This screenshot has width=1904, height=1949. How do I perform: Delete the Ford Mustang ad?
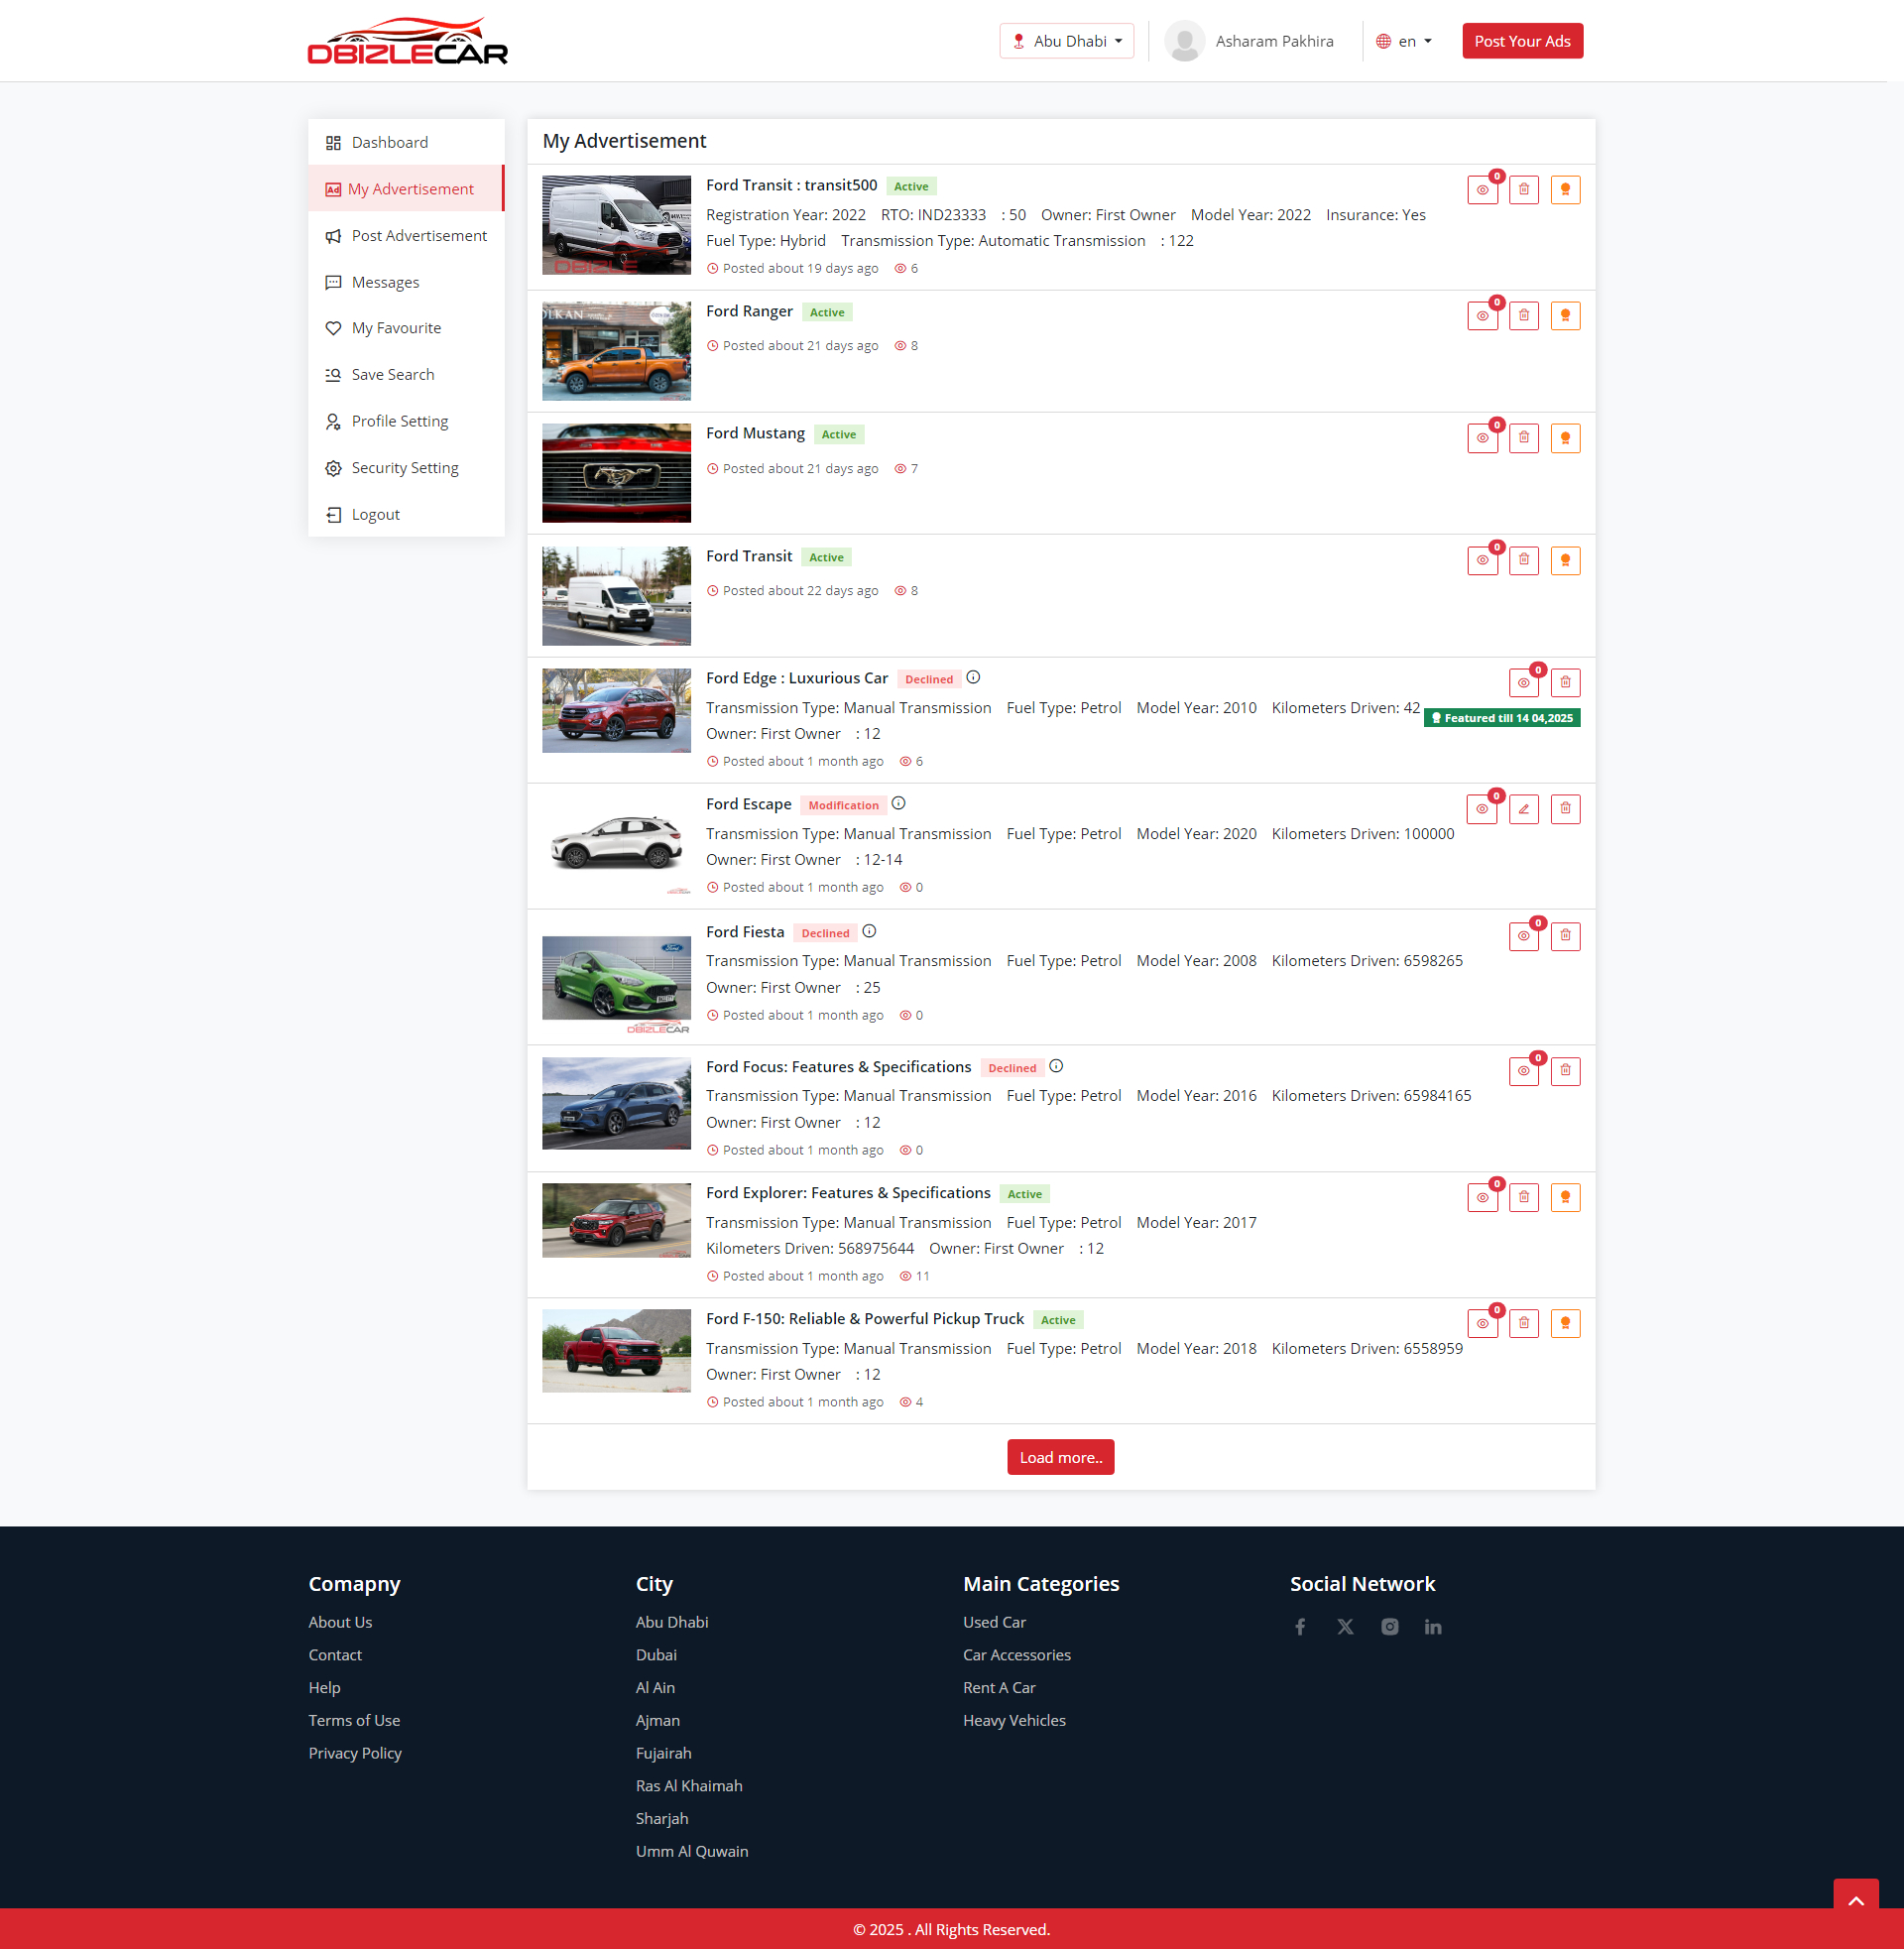(1523, 438)
